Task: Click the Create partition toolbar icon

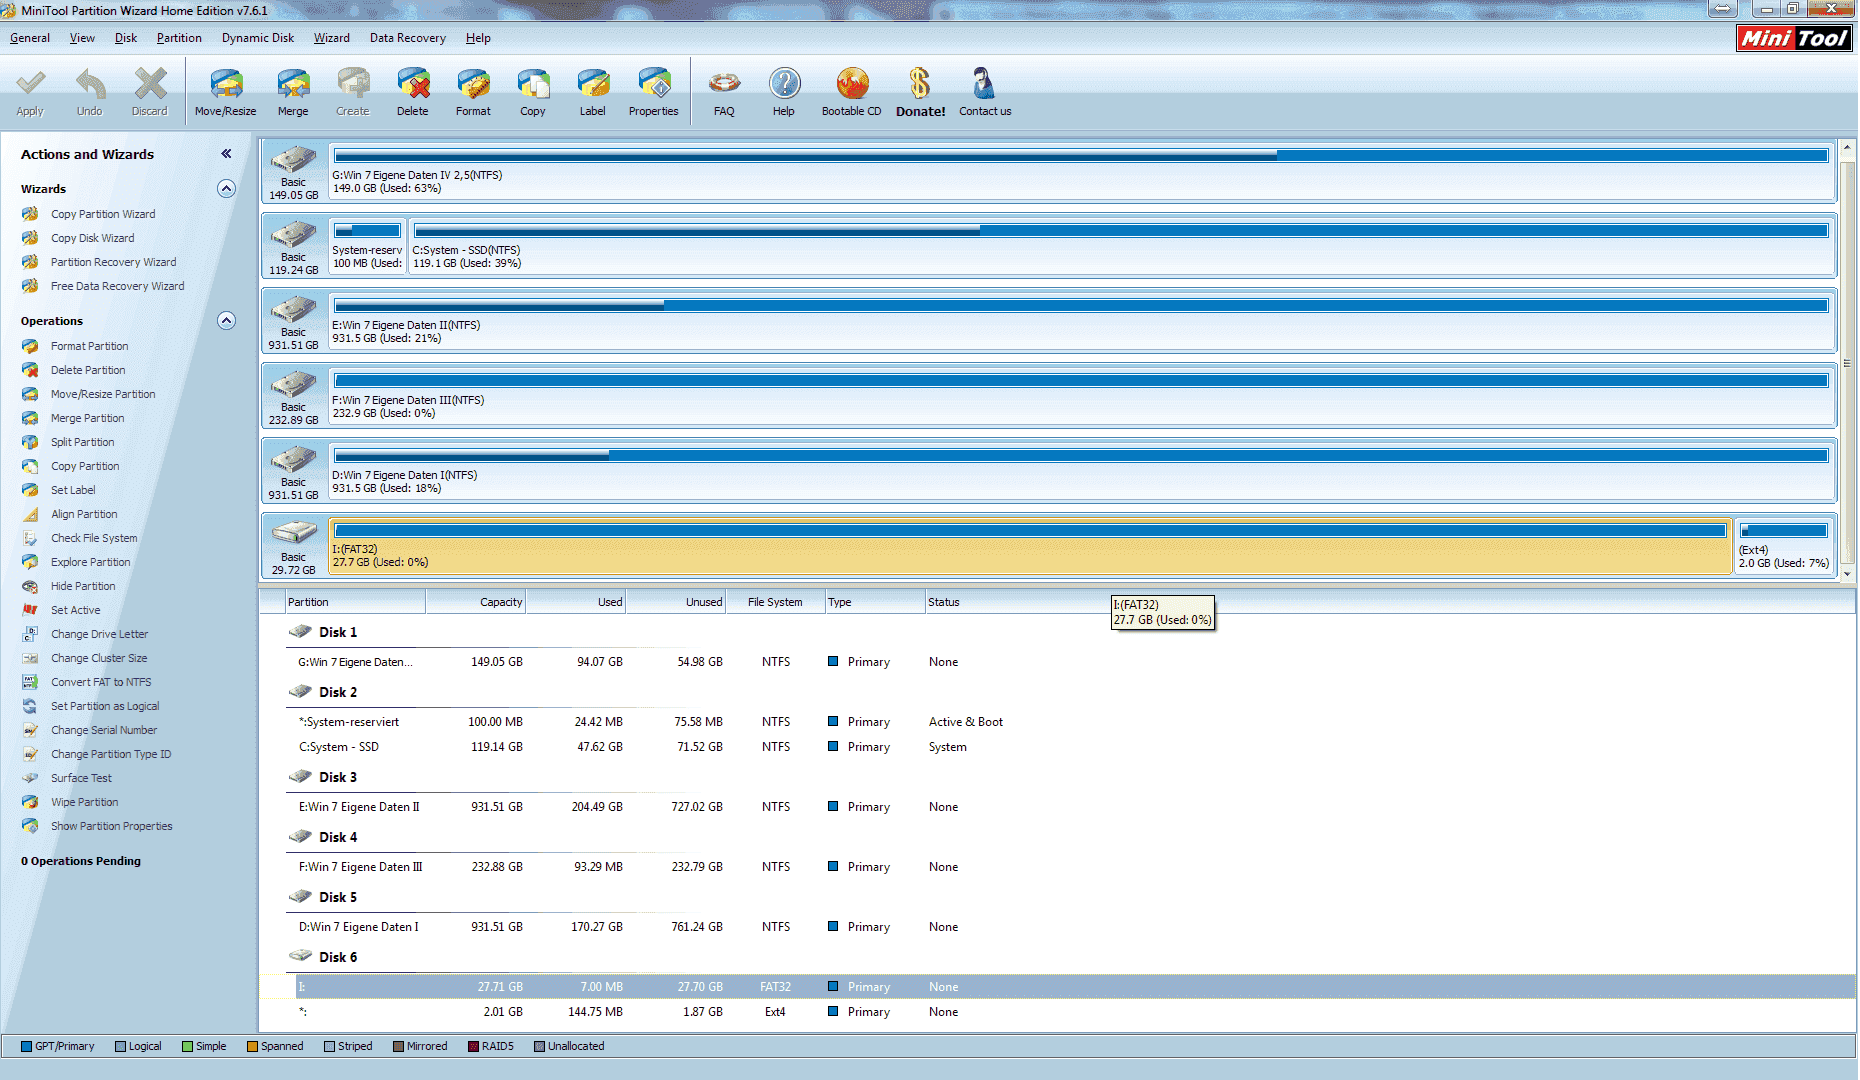Action: pyautogui.click(x=353, y=92)
